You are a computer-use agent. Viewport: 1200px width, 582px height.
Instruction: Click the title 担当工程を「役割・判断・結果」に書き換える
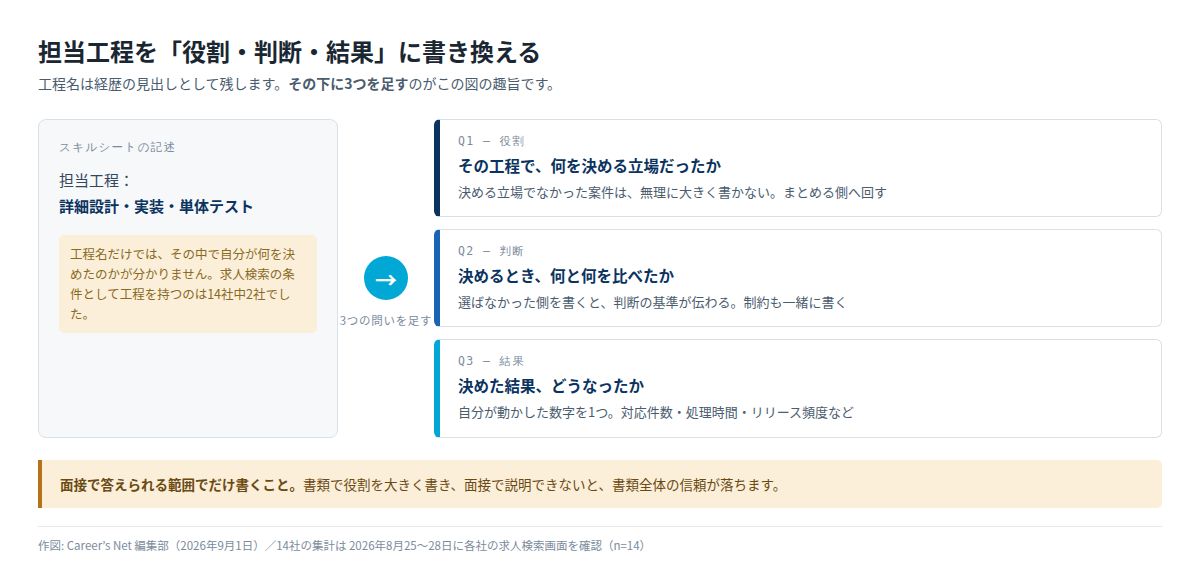coord(289,52)
